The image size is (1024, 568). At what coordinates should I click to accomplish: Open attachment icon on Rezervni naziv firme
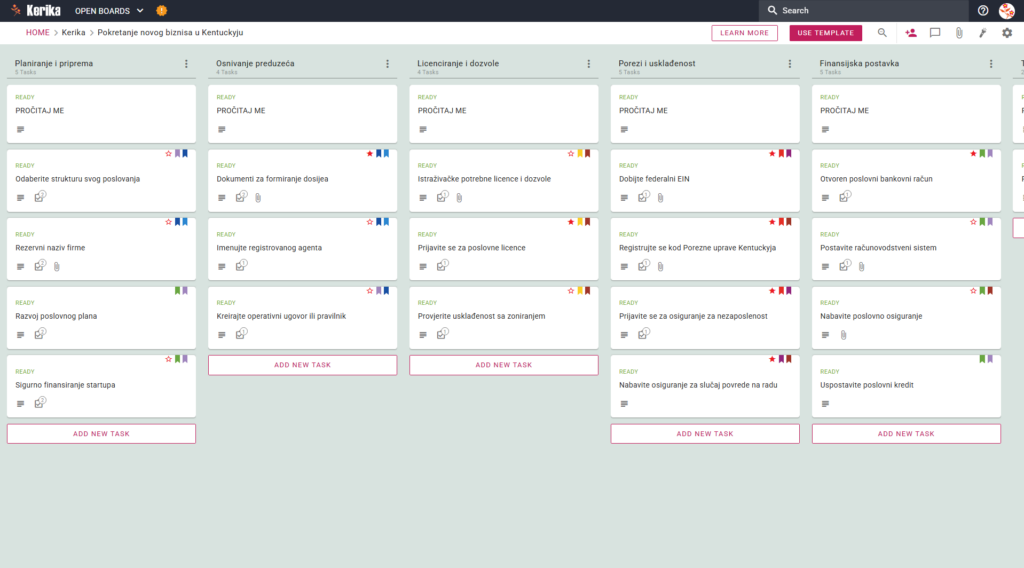pyautogui.click(x=57, y=266)
